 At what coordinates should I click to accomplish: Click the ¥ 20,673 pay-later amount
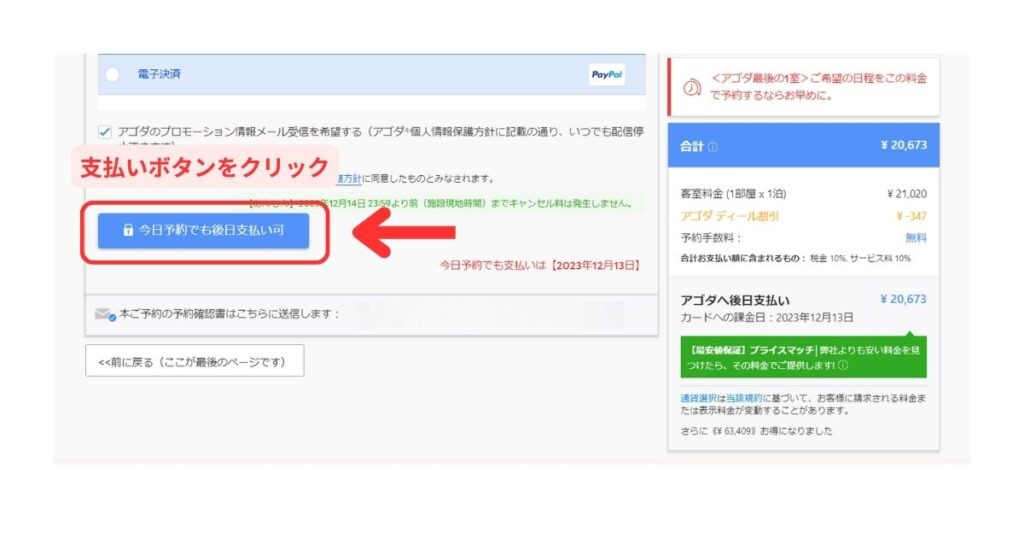tap(903, 299)
